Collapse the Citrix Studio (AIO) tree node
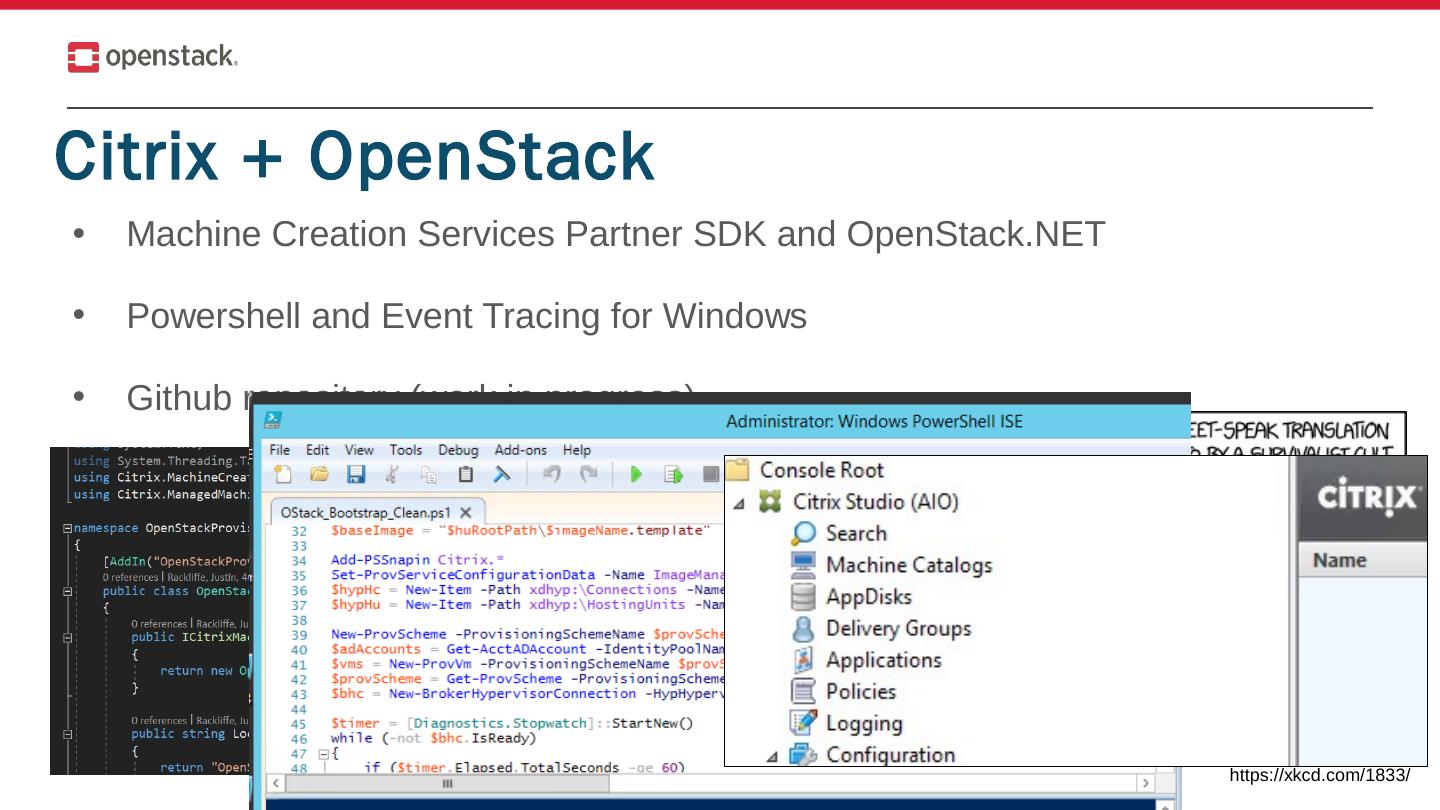Viewport: 1440px width, 810px height. [739, 503]
